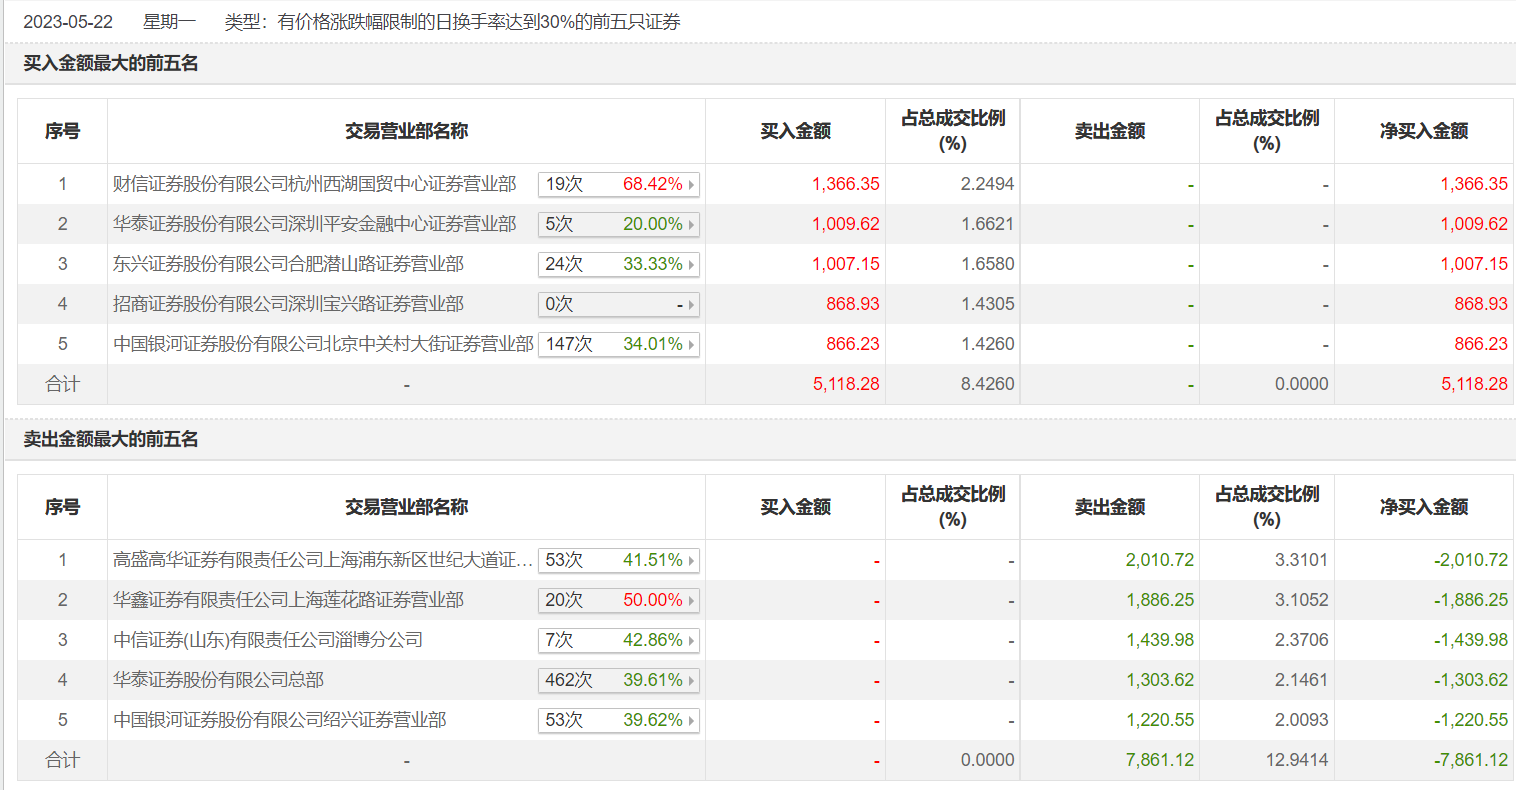Expand the 0次 history box for 招商证券
The width and height of the screenshot is (1516, 790).
(x=619, y=304)
